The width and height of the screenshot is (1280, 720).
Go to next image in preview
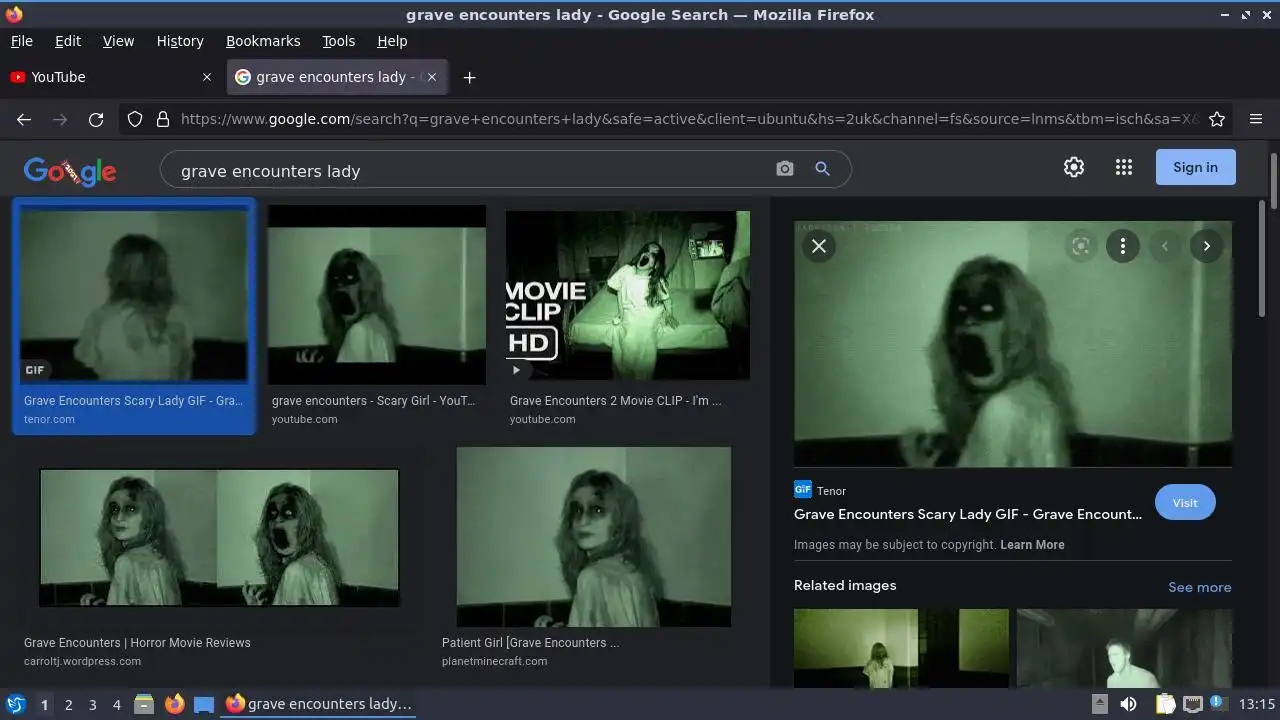(x=1207, y=246)
